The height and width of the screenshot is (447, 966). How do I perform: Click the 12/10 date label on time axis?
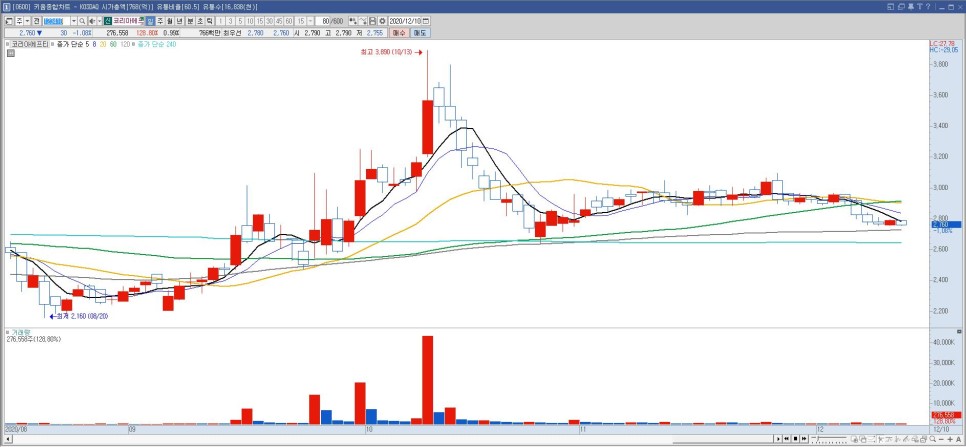(941, 427)
